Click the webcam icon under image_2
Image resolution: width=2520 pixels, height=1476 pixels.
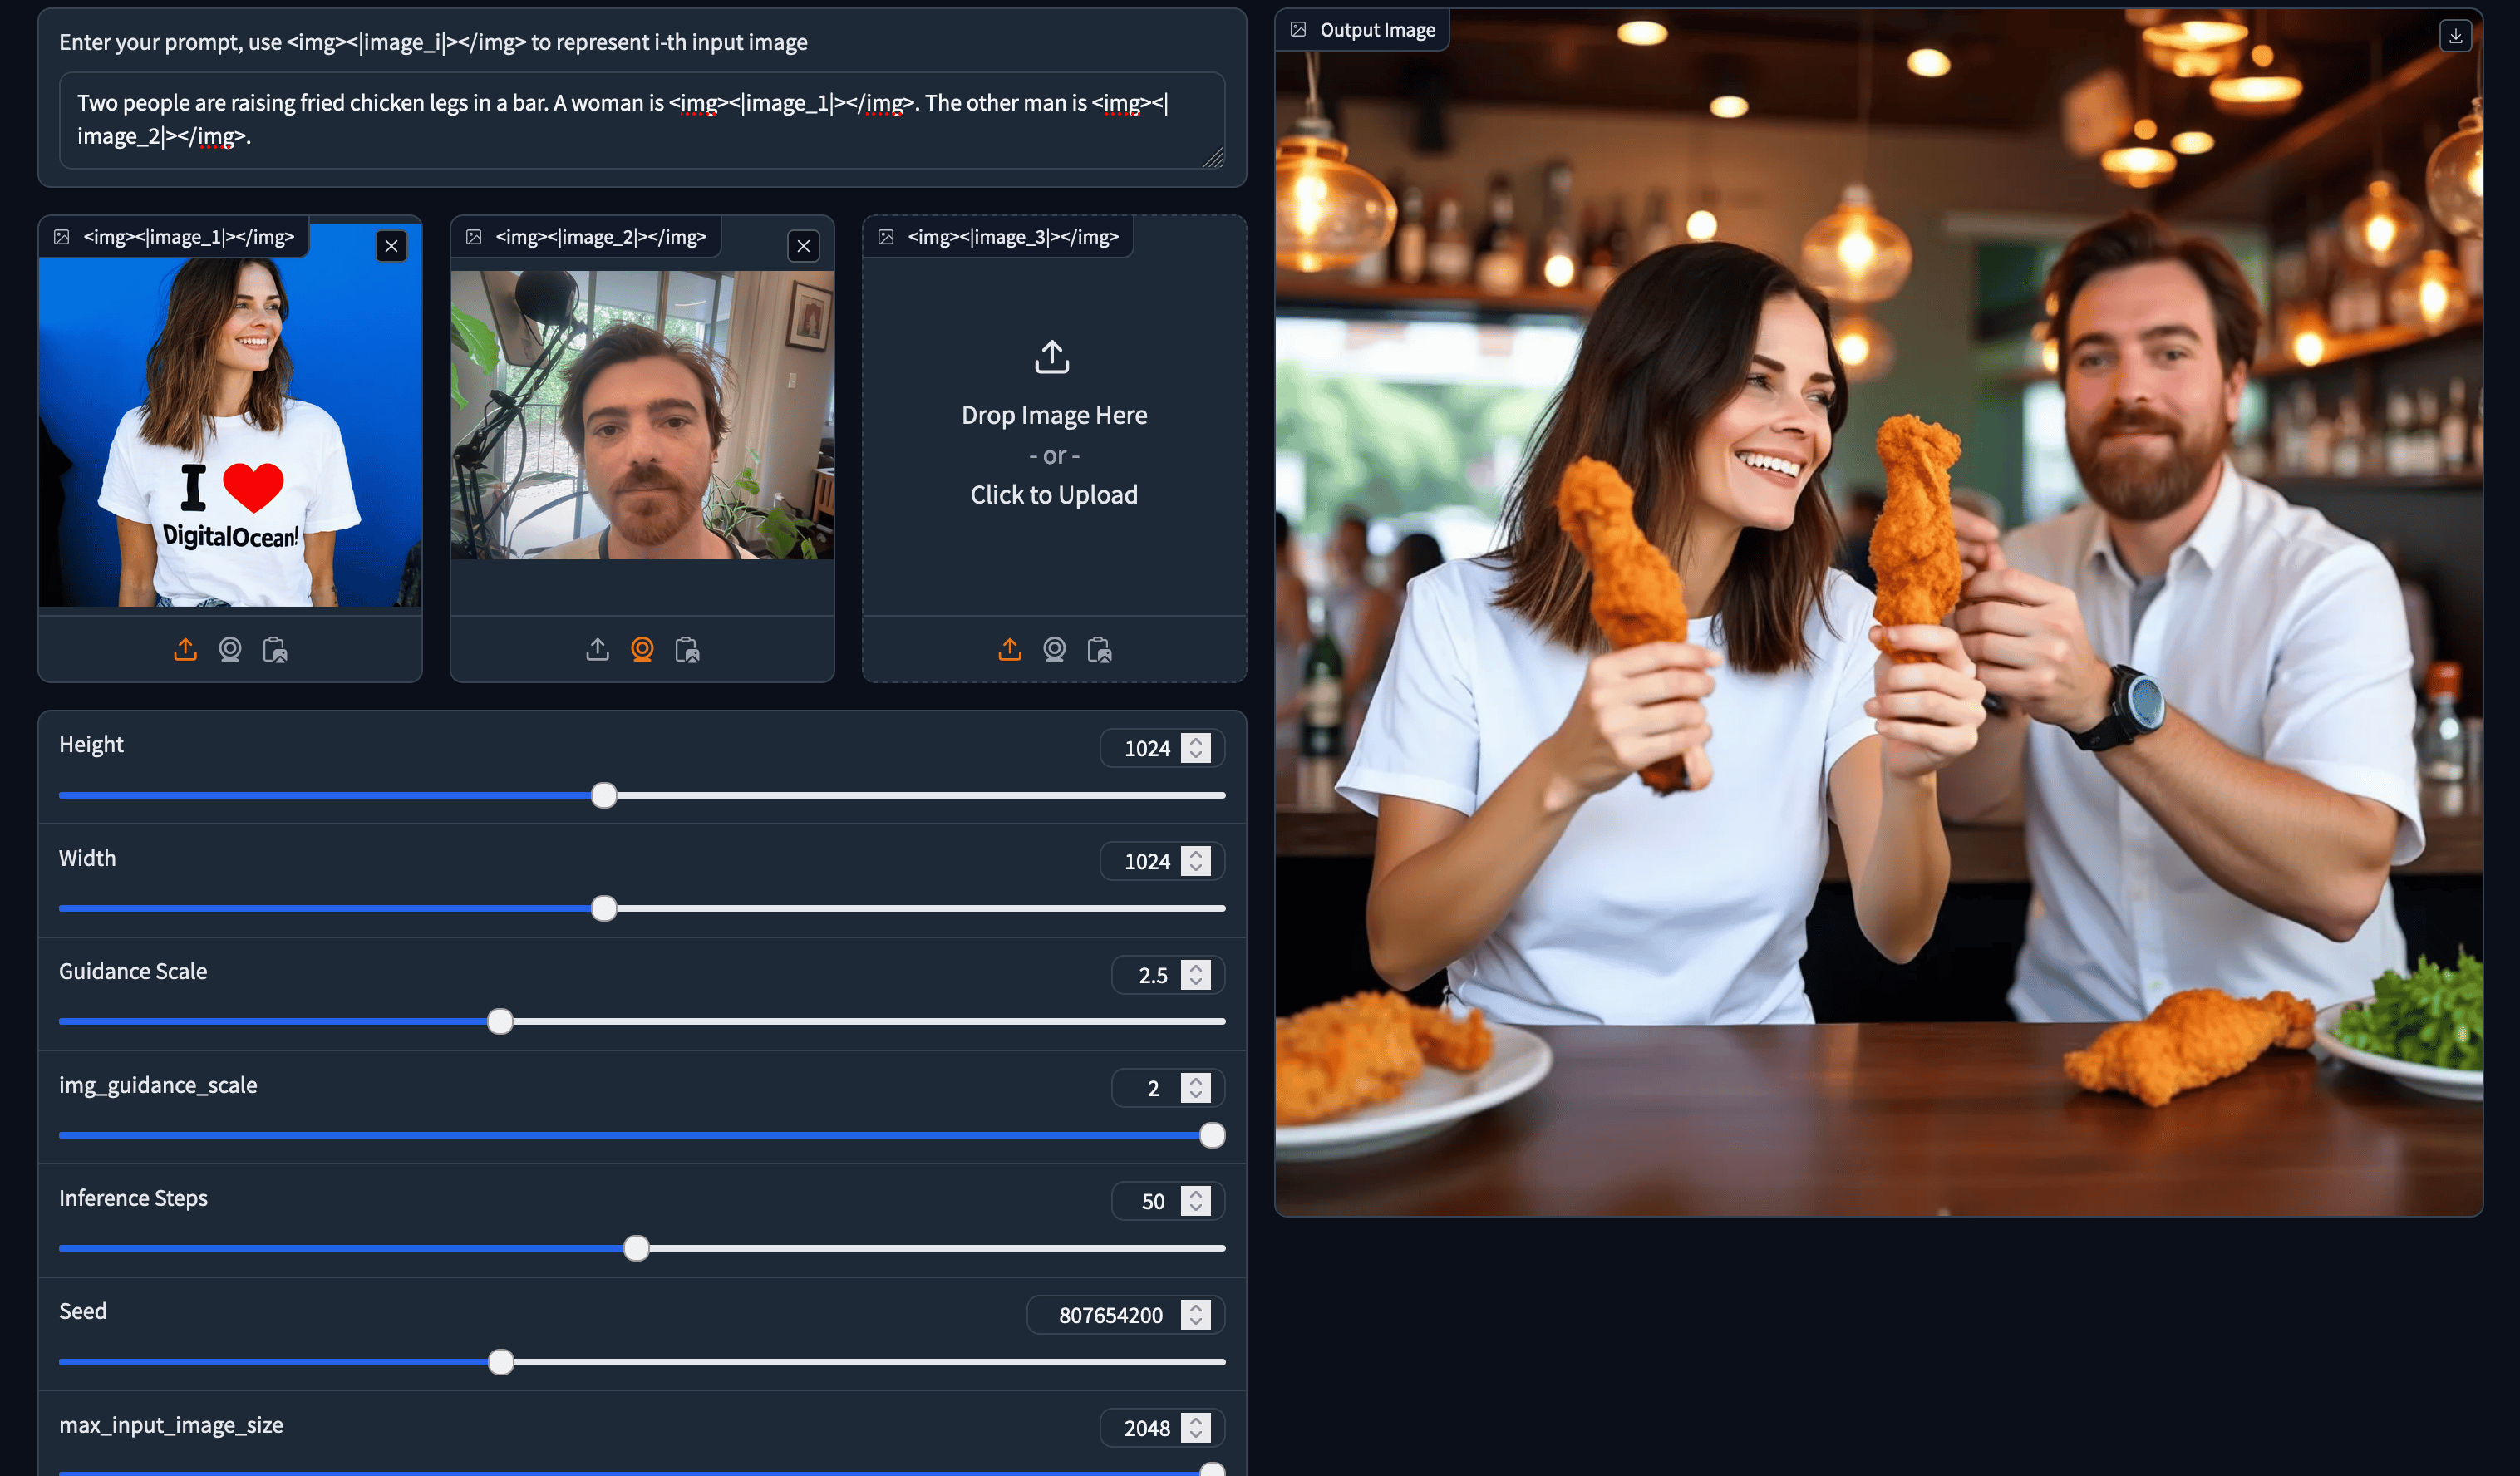pyautogui.click(x=642, y=650)
